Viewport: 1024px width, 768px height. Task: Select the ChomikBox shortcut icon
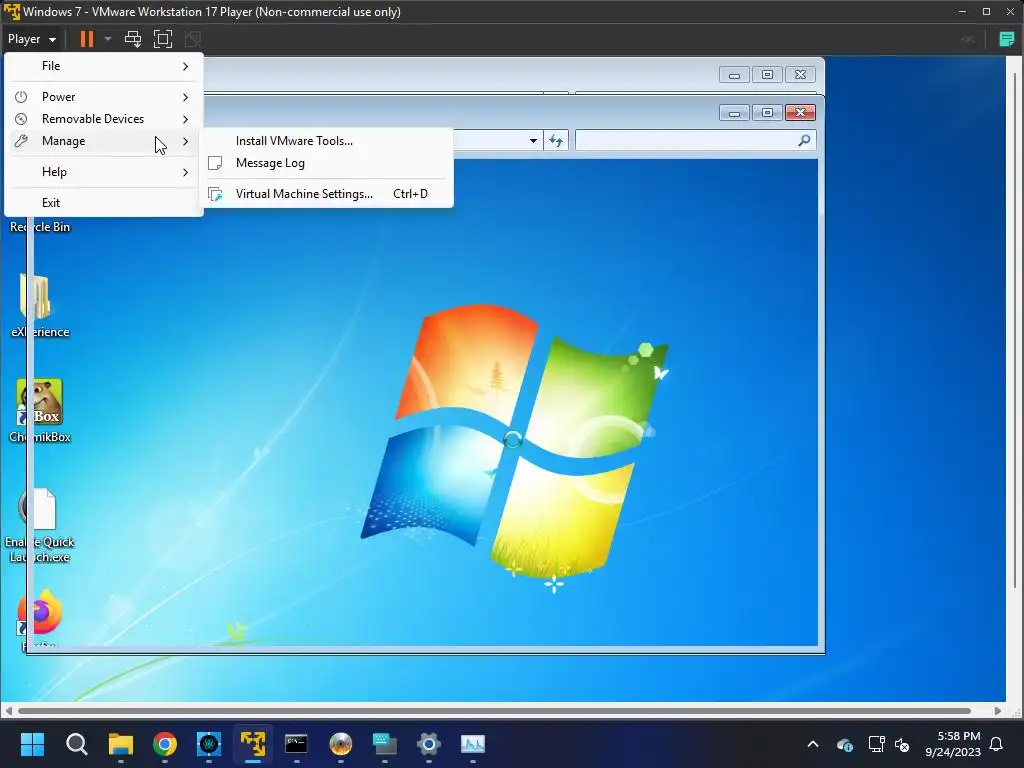(39, 410)
